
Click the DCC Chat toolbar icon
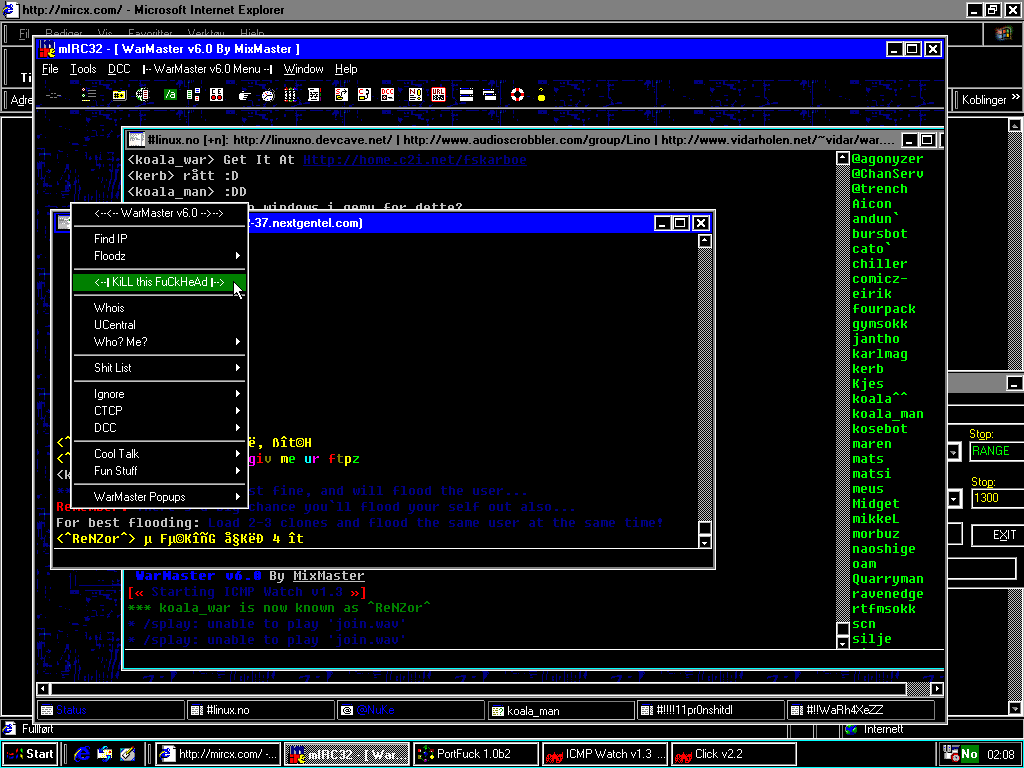364,95
